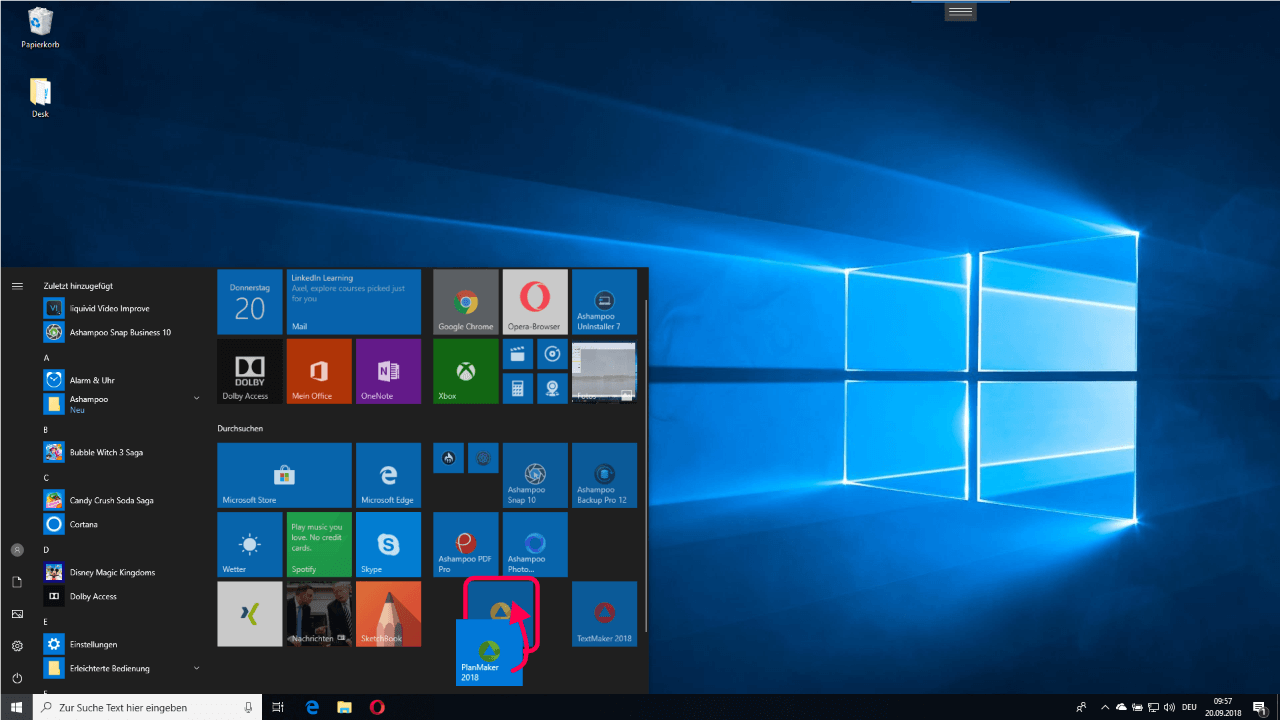1280x720 pixels.
Task: Open the user account icon in Start rail
Action: pos(17,550)
